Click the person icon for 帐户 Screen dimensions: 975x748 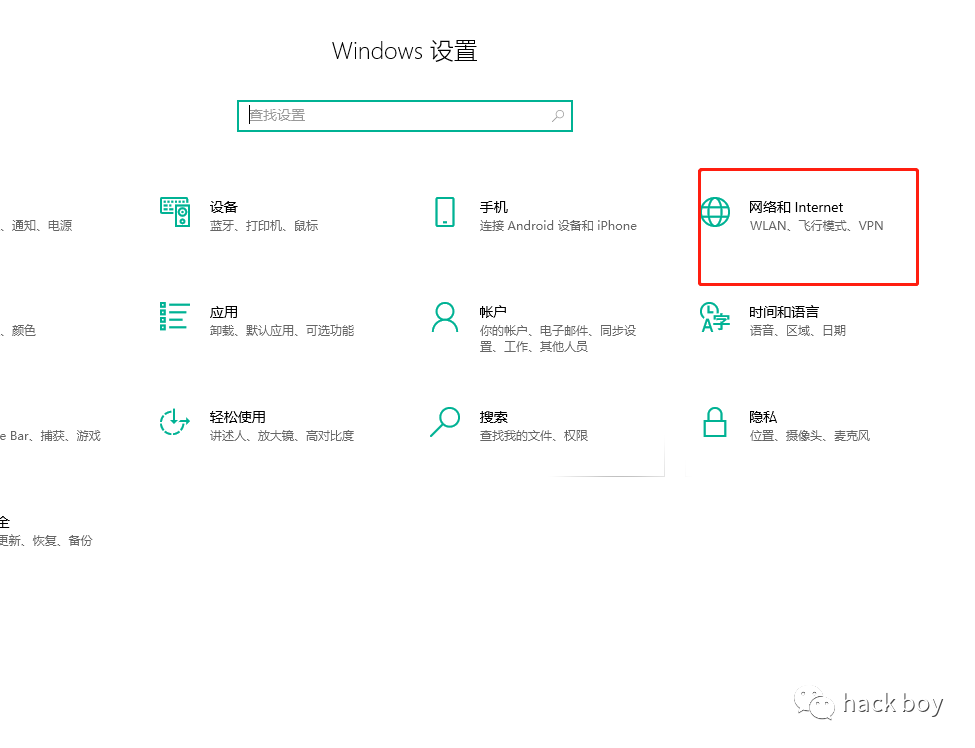pyautogui.click(x=445, y=318)
